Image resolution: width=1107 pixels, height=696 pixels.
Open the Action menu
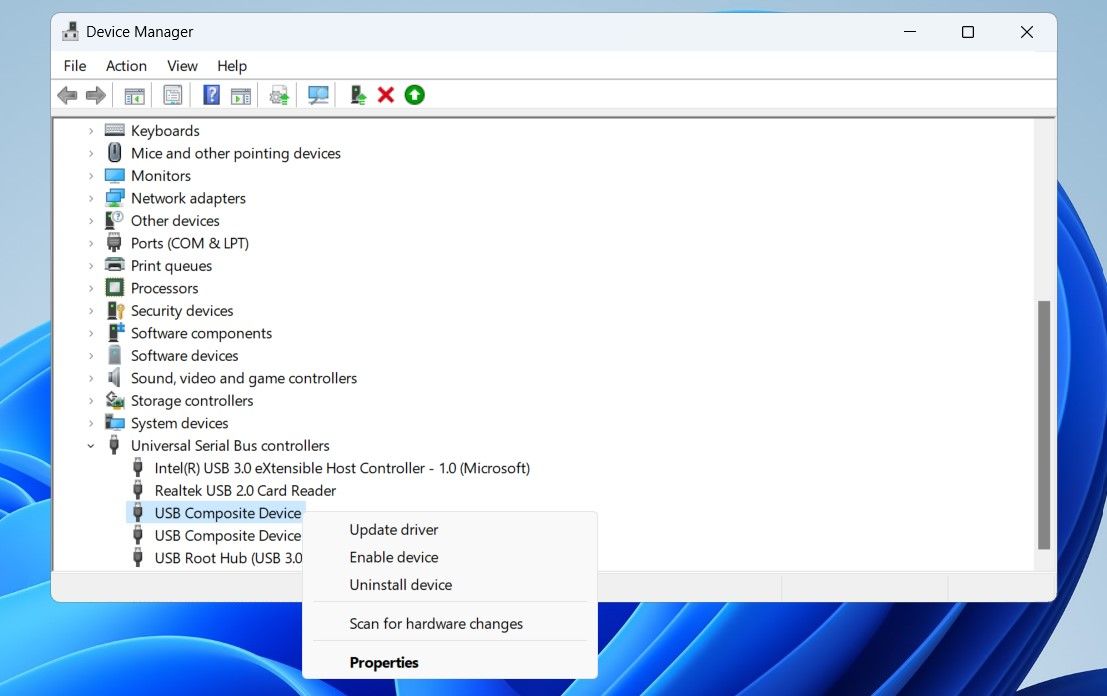tap(126, 66)
